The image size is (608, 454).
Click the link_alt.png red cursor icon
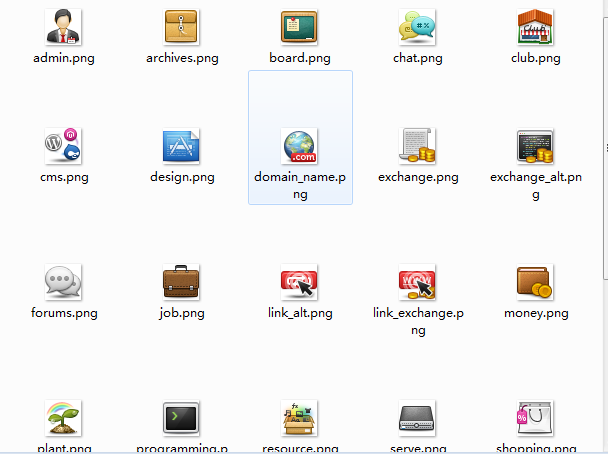point(299,282)
